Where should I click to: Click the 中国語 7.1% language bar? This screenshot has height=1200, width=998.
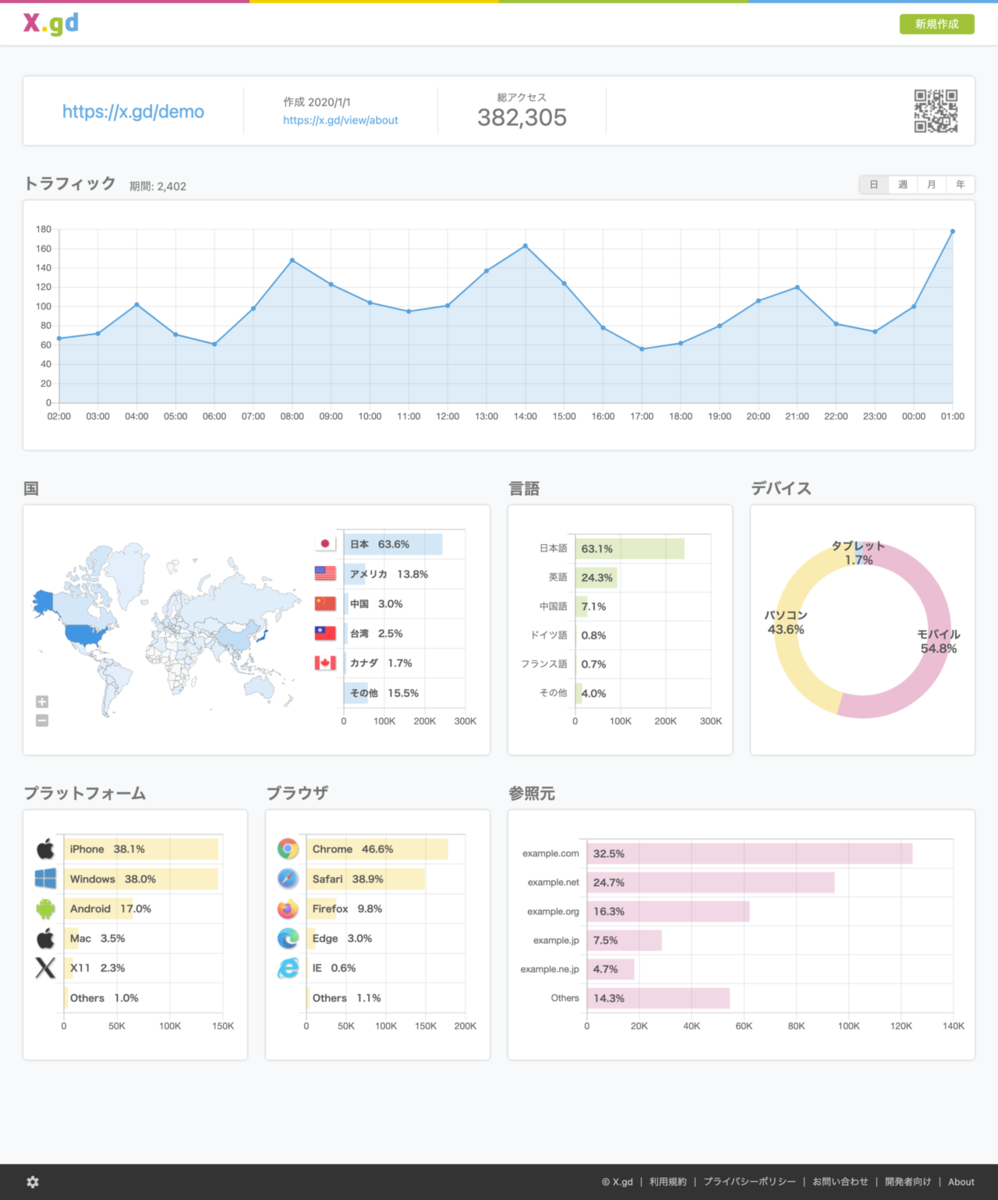(581, 607)
